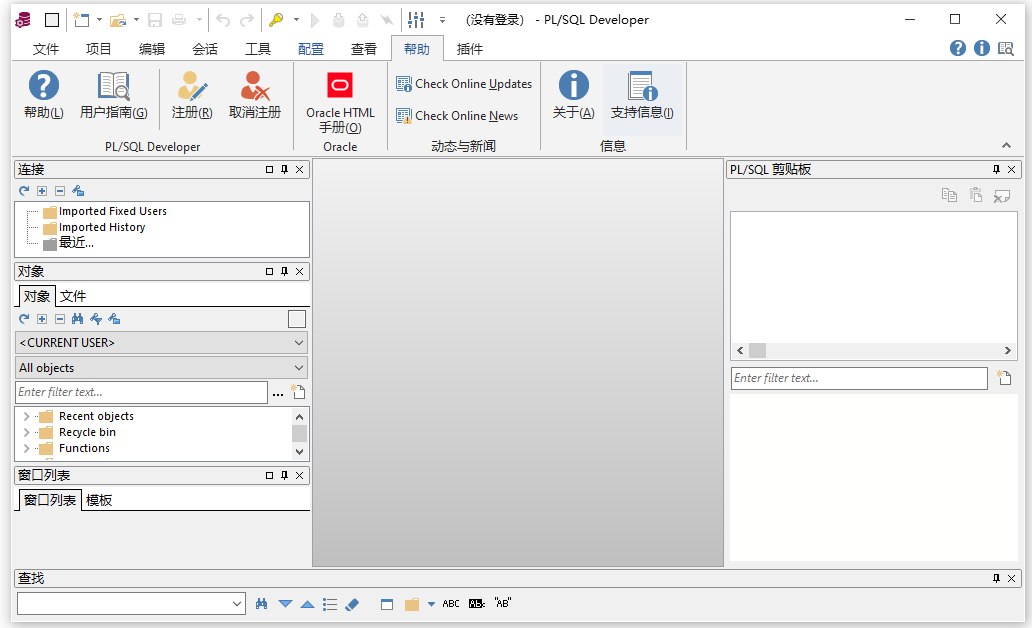Screen dimensions: 1032x628
Task: Expand the Functions folder
Action: click(26, 448)
